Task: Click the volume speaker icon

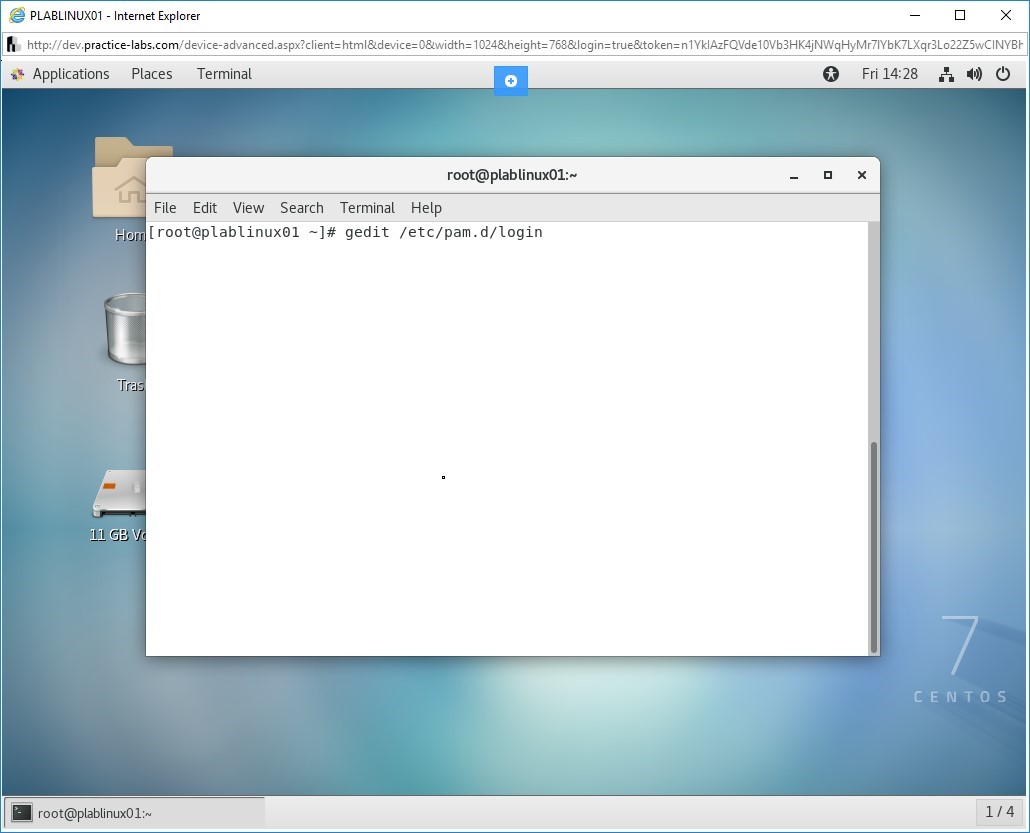Action: coord(974,73)
